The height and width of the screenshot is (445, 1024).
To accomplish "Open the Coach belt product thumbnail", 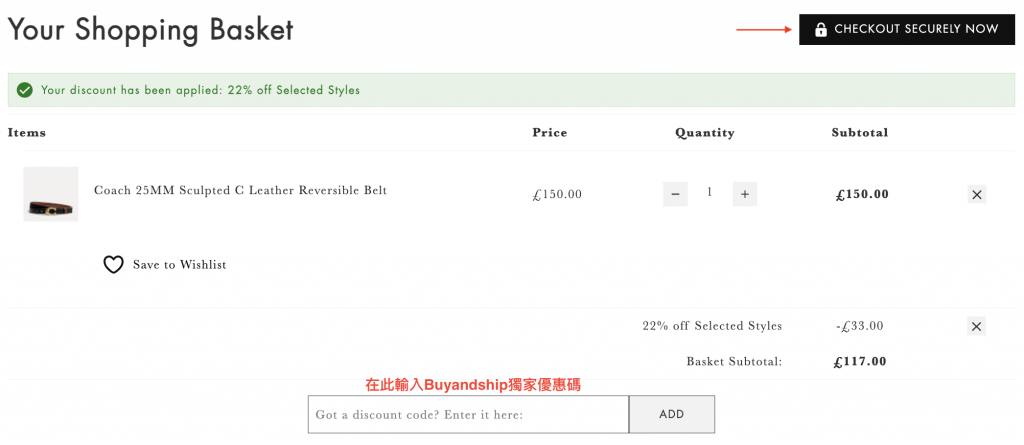I will click(51, 194).
